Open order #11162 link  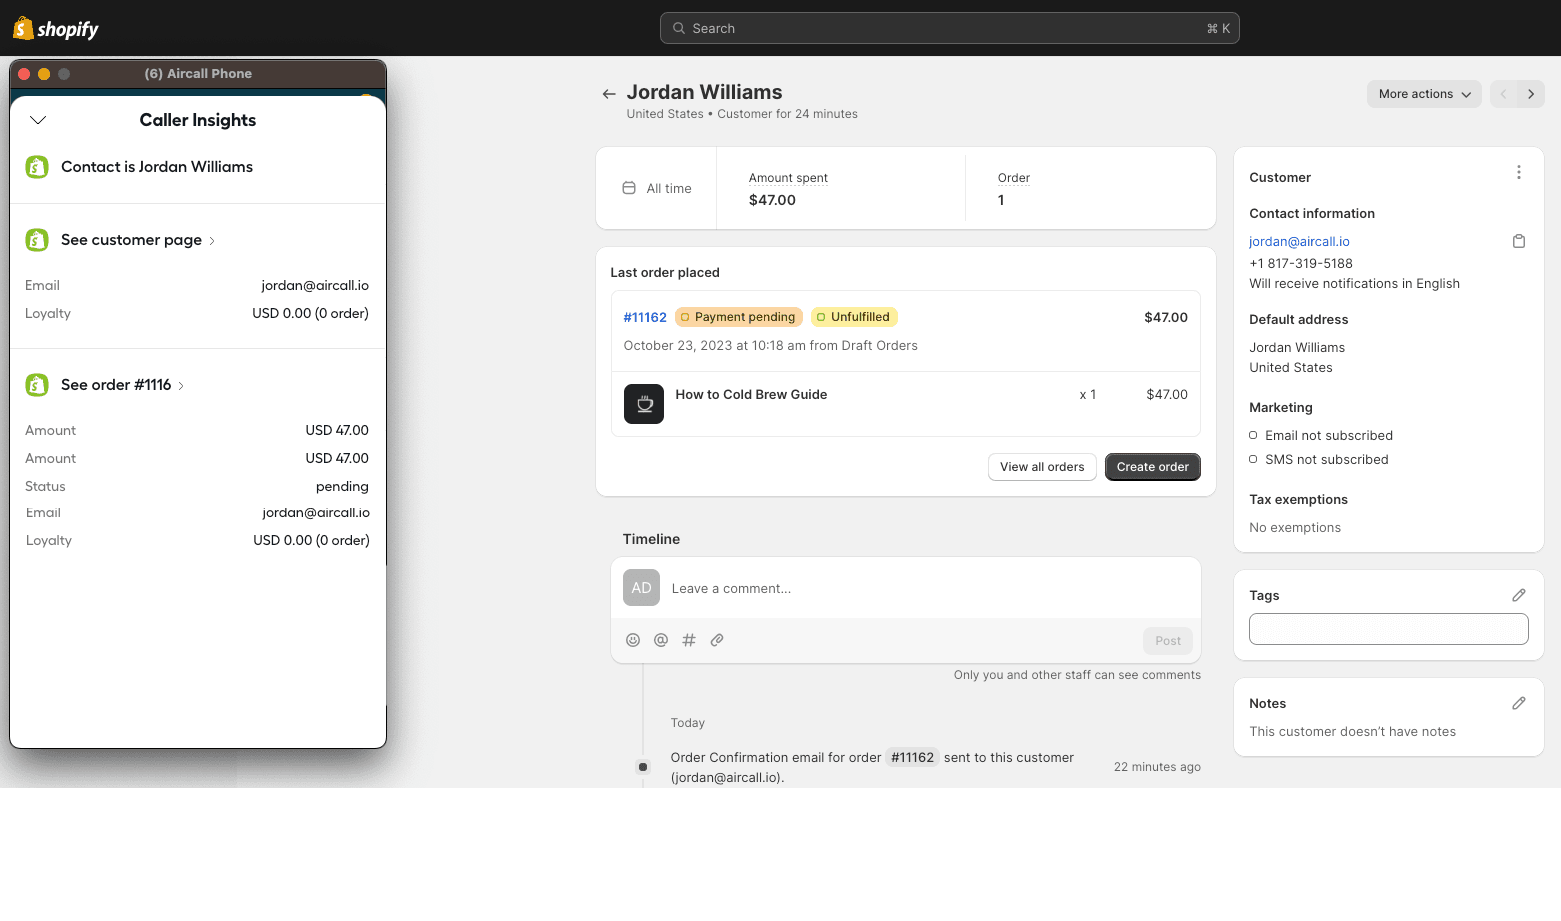[645, 317]
